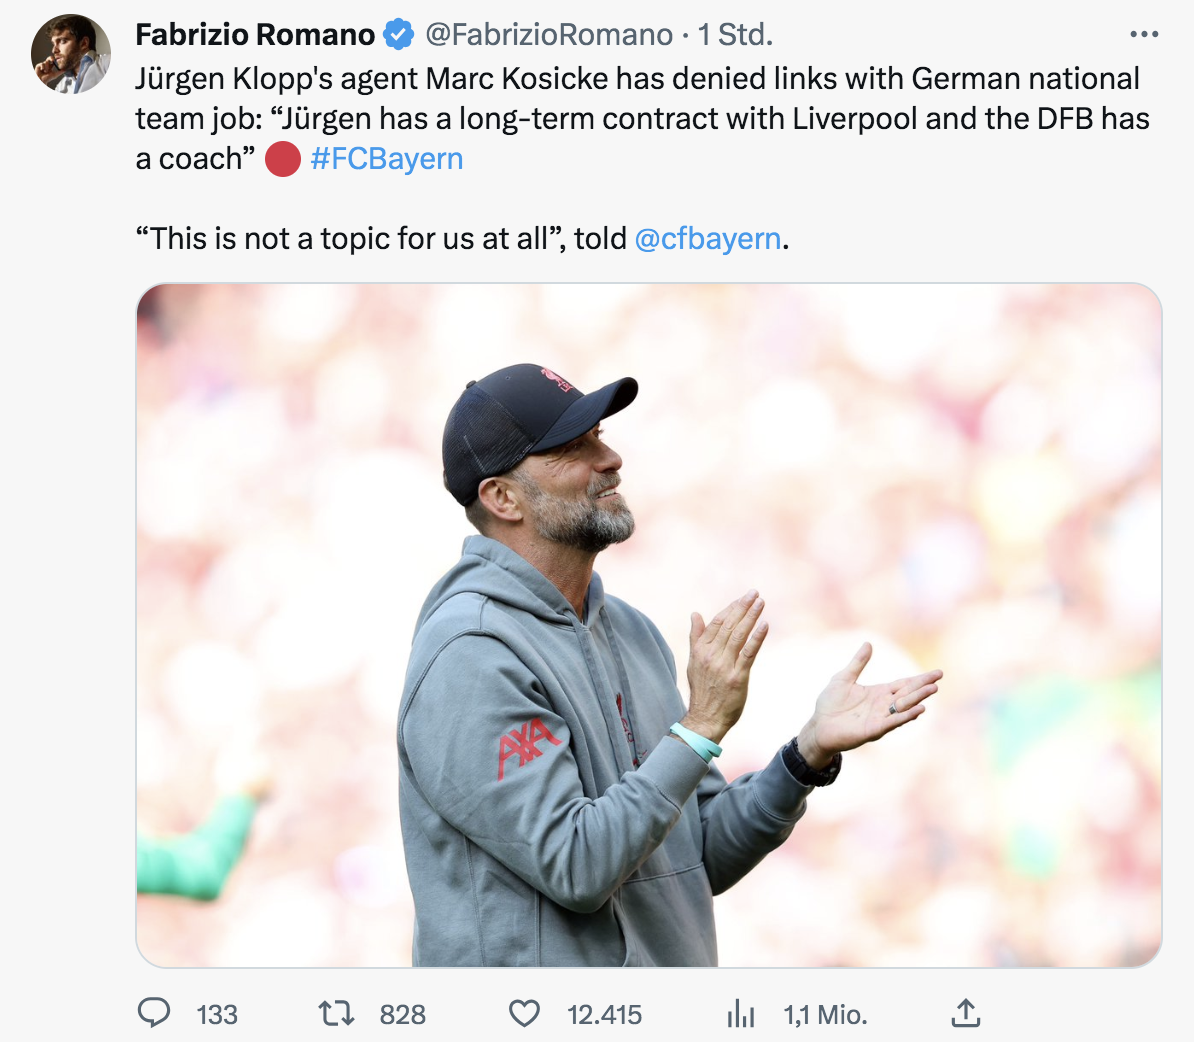Click the 1,1 Mio. views count
Viewport: 1194px width, 1042px height.
point(825,1015)
